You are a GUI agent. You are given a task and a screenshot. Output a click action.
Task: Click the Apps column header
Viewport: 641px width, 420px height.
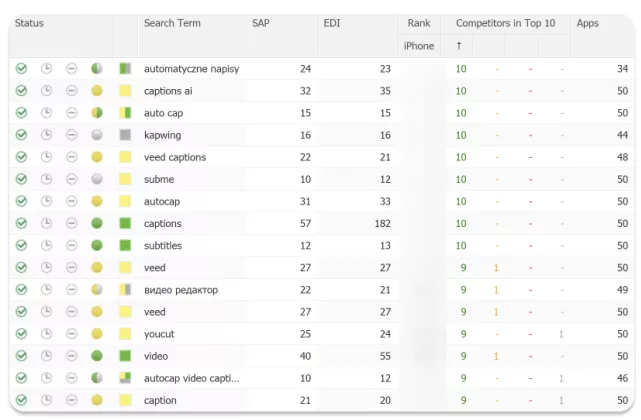(x=587, y=23)
